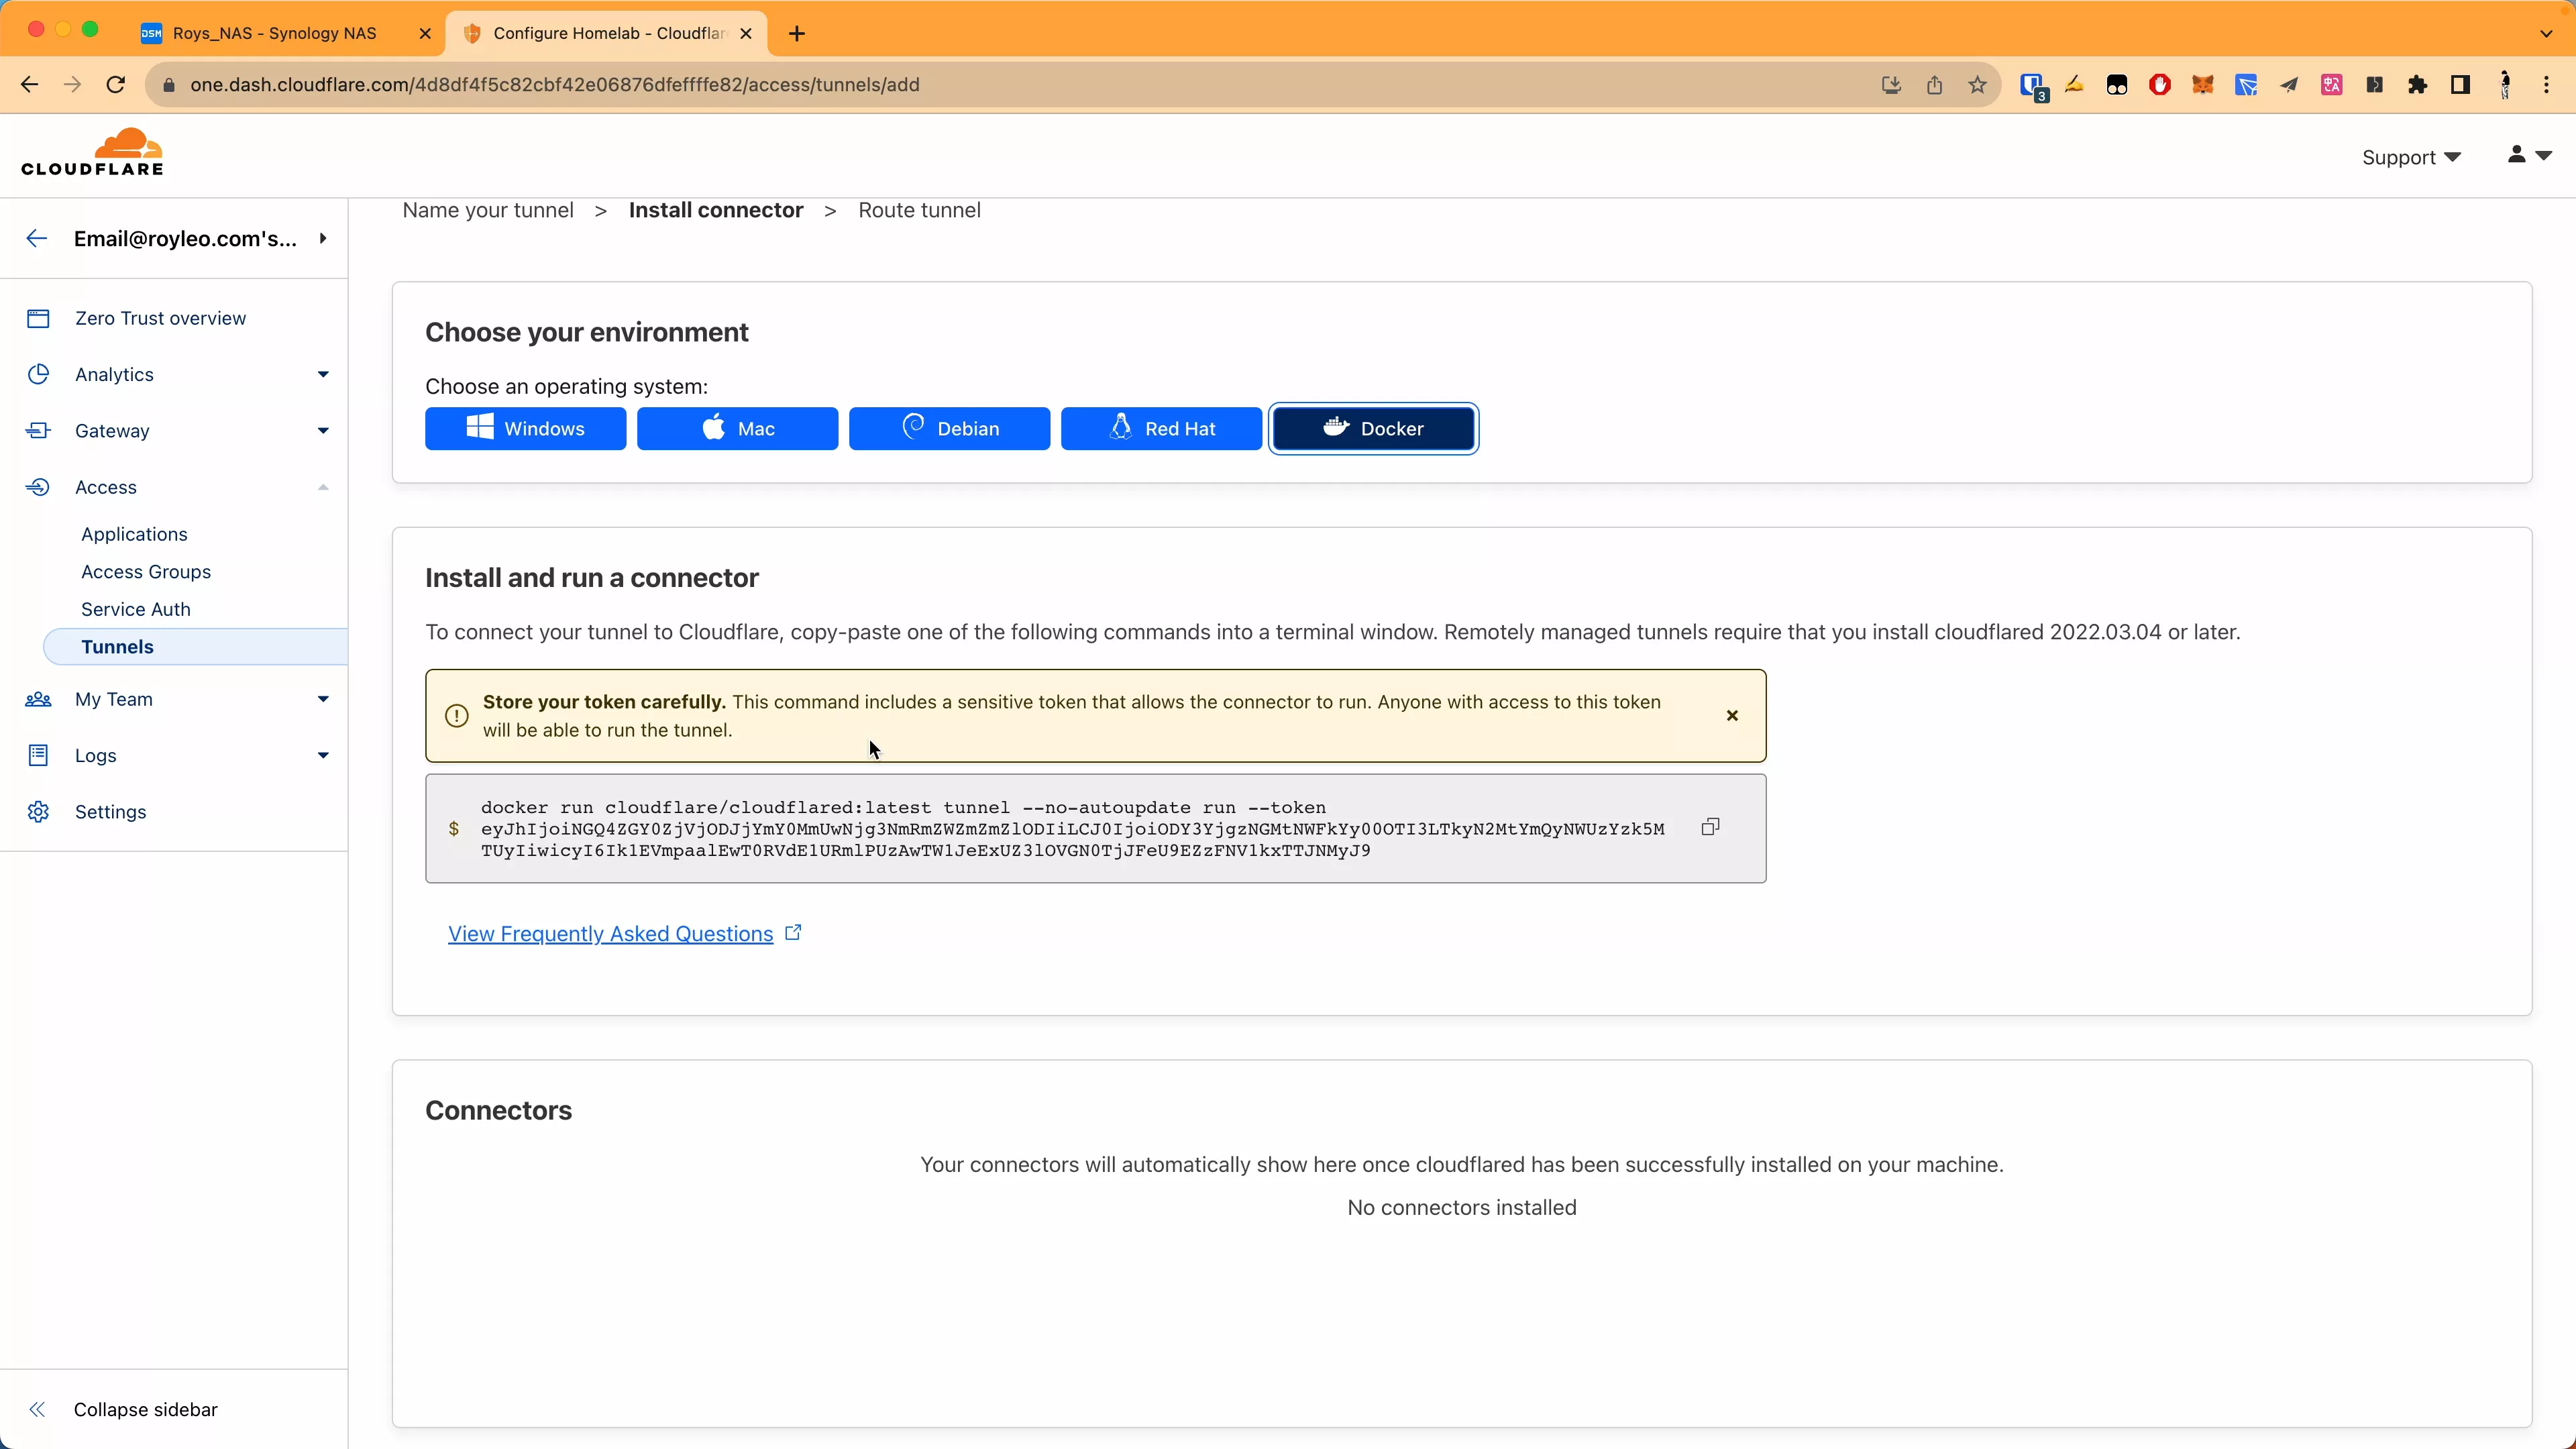
Task: Choose Mac as the environment
Action: (738, 429)
